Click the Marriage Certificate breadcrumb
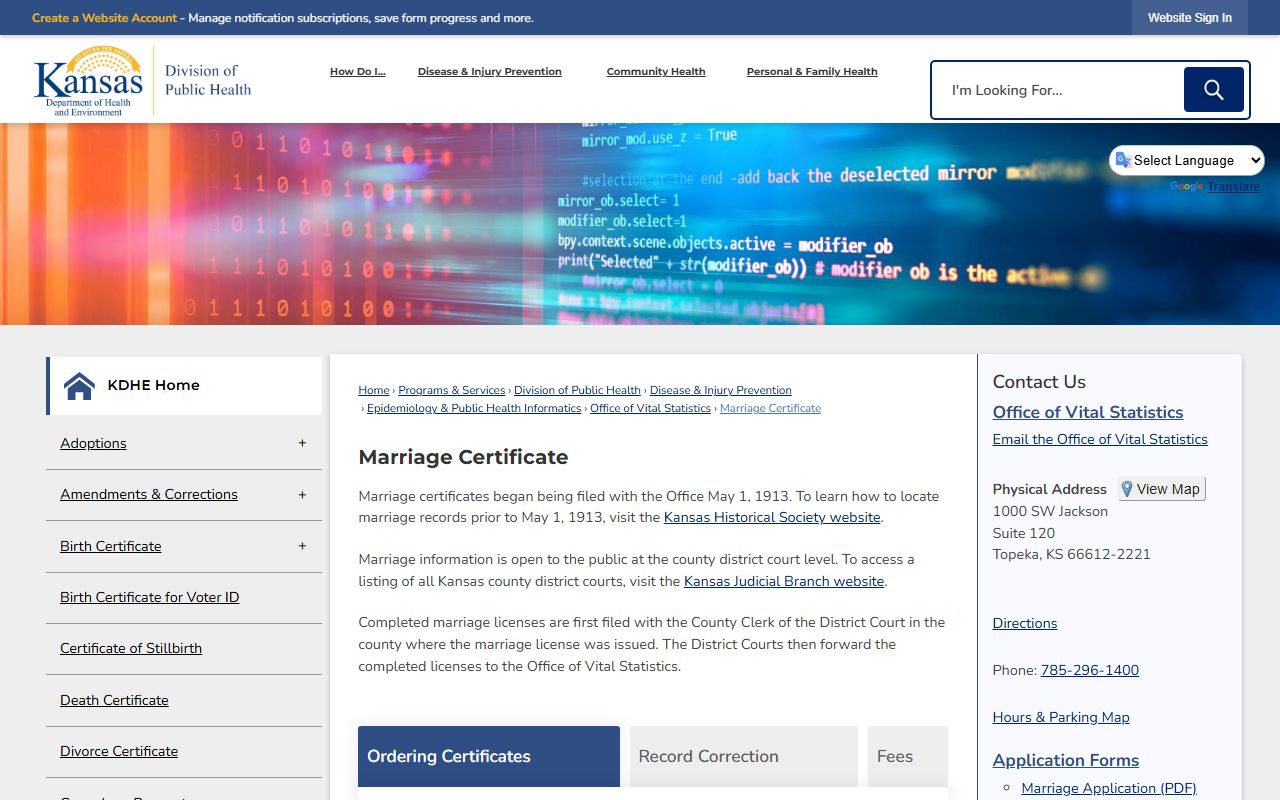 pyautogui.click(x=770, y=408)
